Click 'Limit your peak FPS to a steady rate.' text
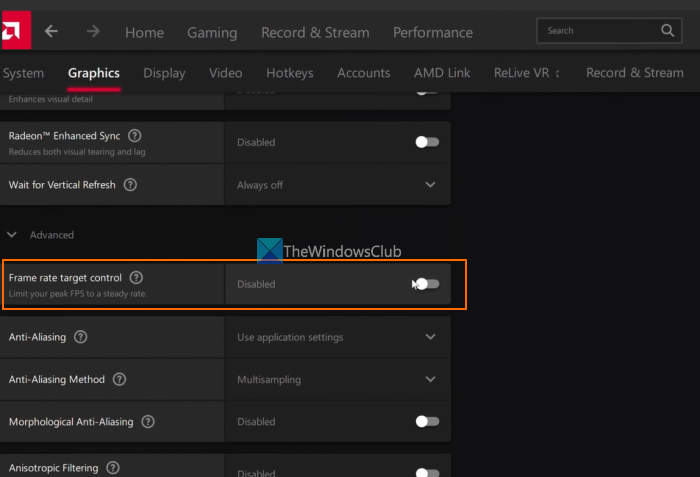 [78, 293]
